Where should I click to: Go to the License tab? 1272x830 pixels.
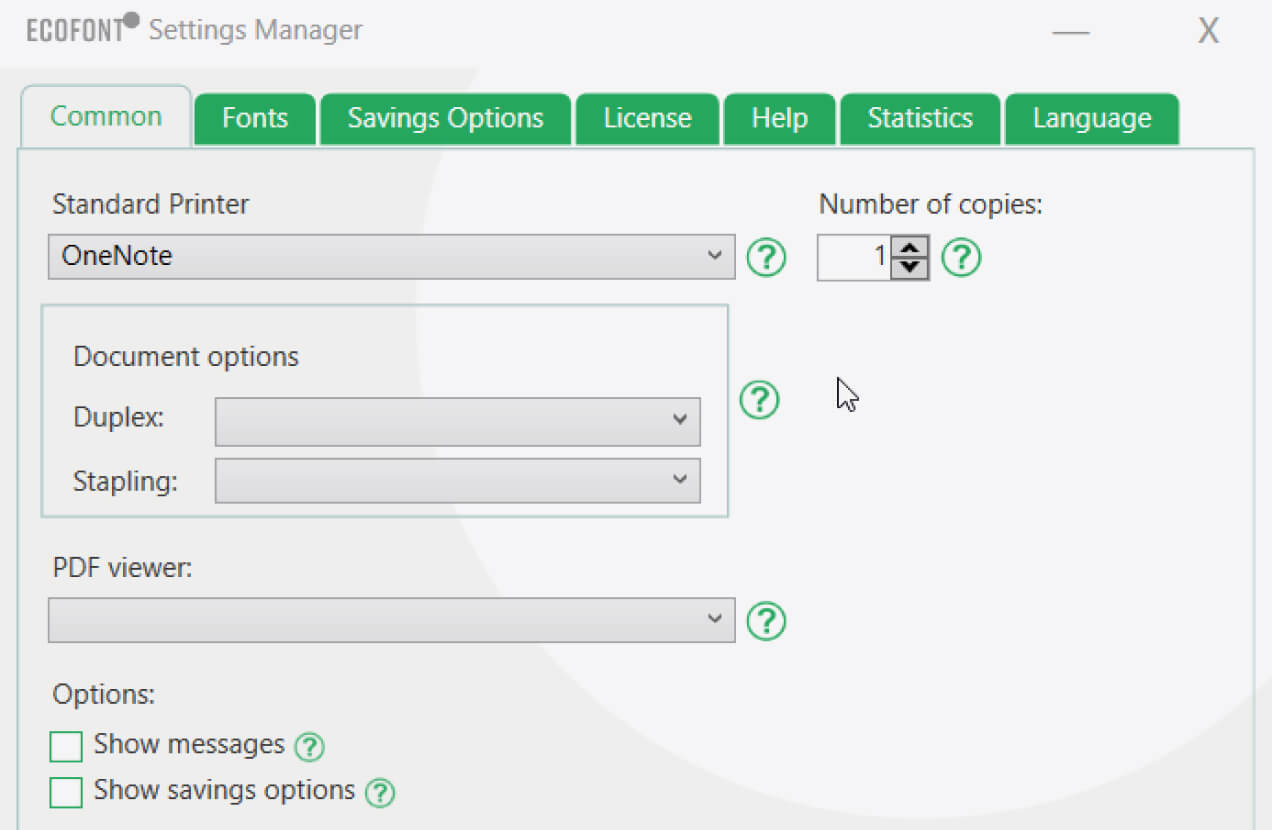(x=647, y=118)
